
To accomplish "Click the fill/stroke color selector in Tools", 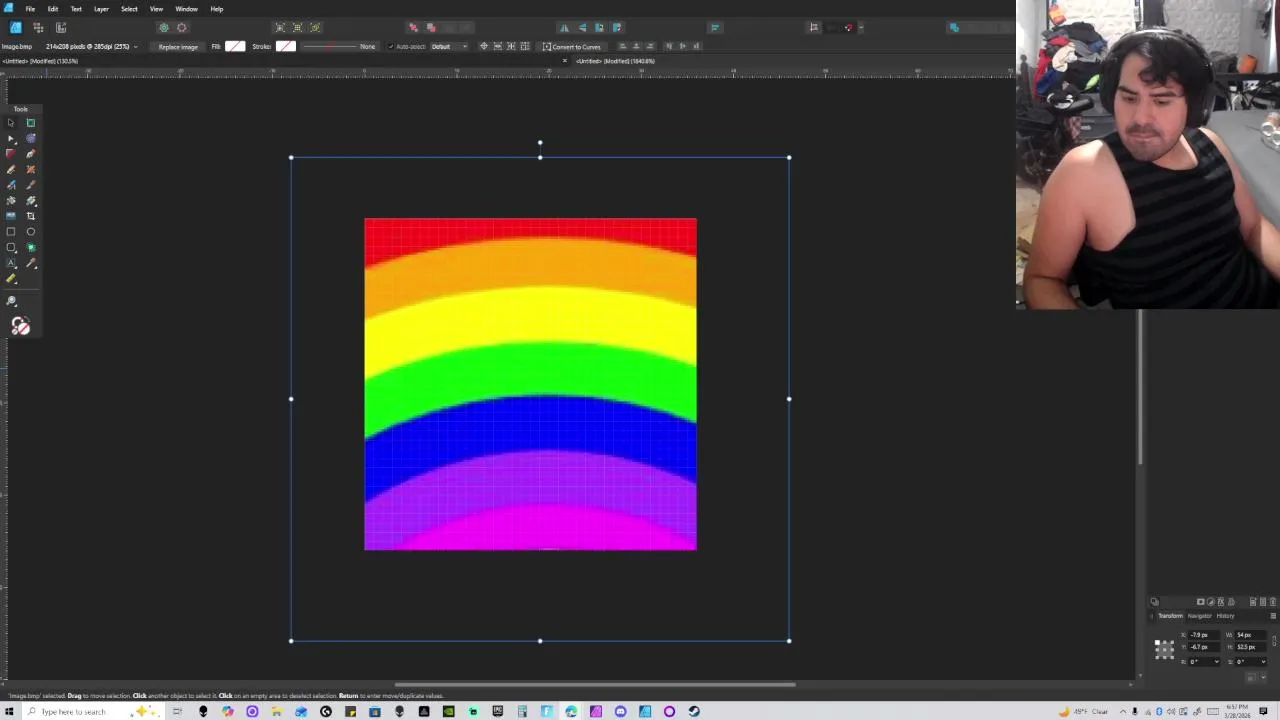I will click(20, 326).
